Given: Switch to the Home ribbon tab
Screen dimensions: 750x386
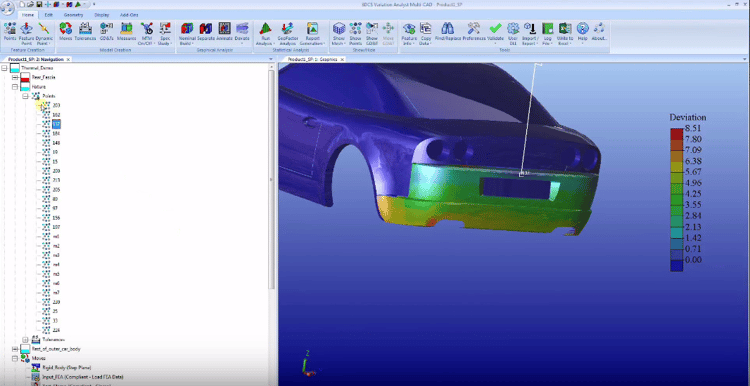Looking at the screenshot, I should point(28,15).
